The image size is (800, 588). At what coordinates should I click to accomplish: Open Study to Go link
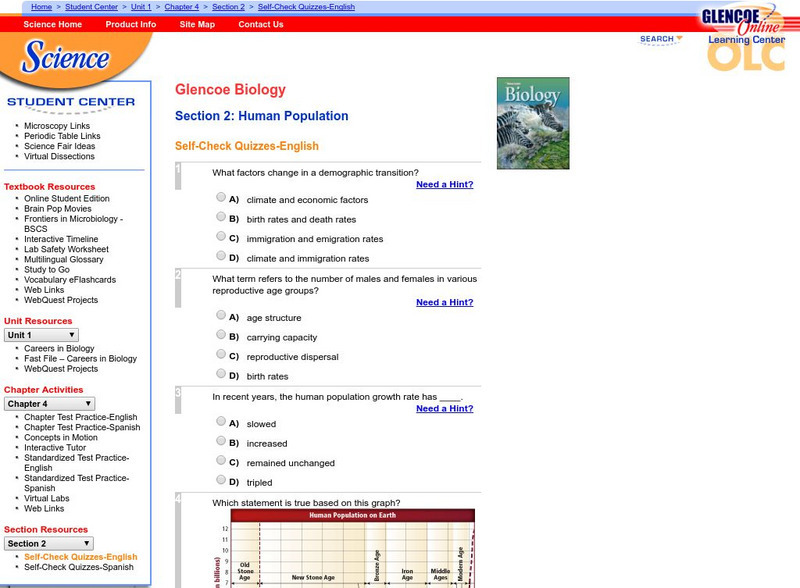click(47, 270)
